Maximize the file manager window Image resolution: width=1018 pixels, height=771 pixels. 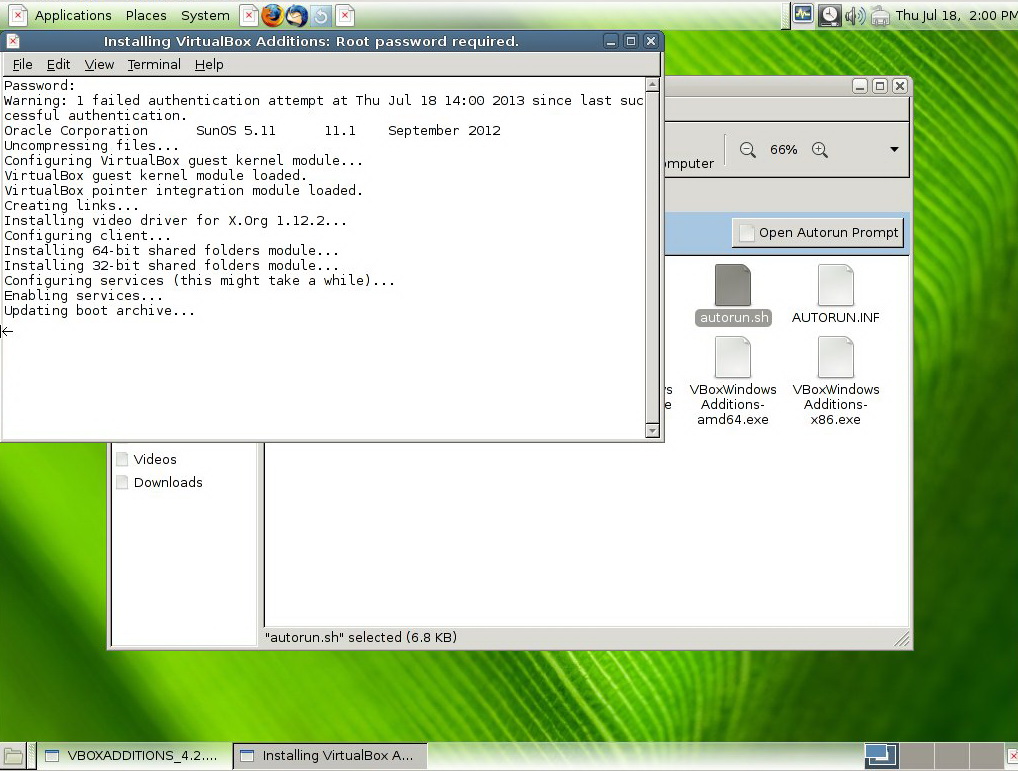coord(880,86)
